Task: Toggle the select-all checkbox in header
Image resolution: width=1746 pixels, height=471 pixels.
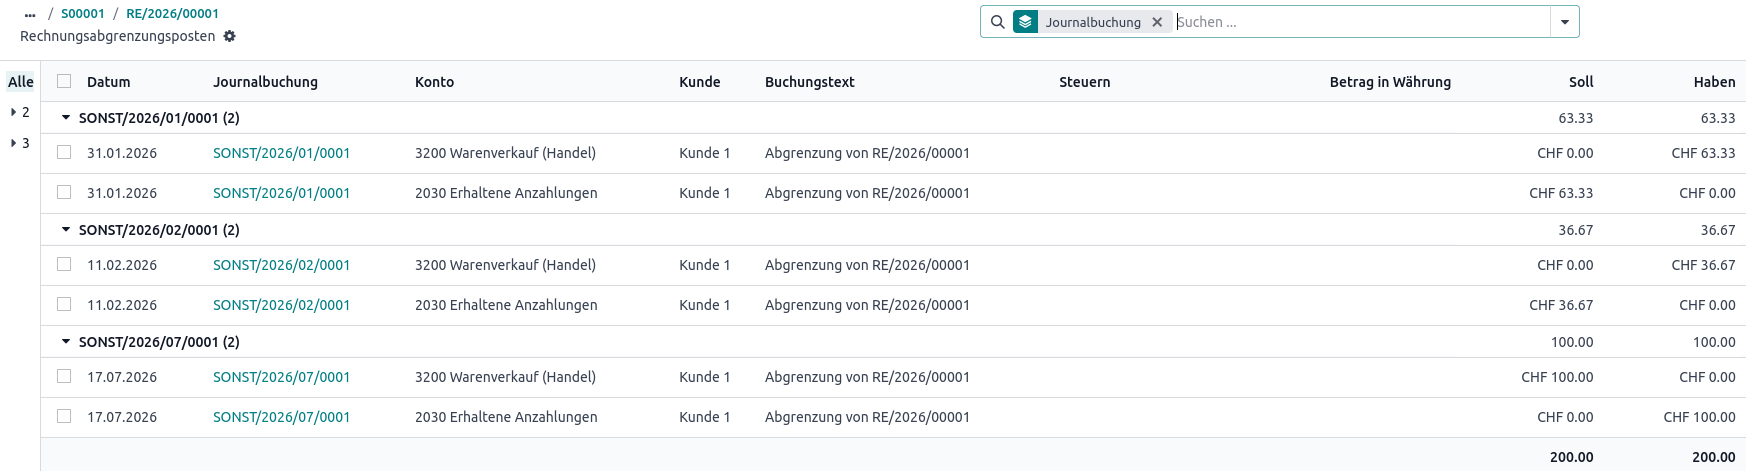Action: tap(64, 81)
